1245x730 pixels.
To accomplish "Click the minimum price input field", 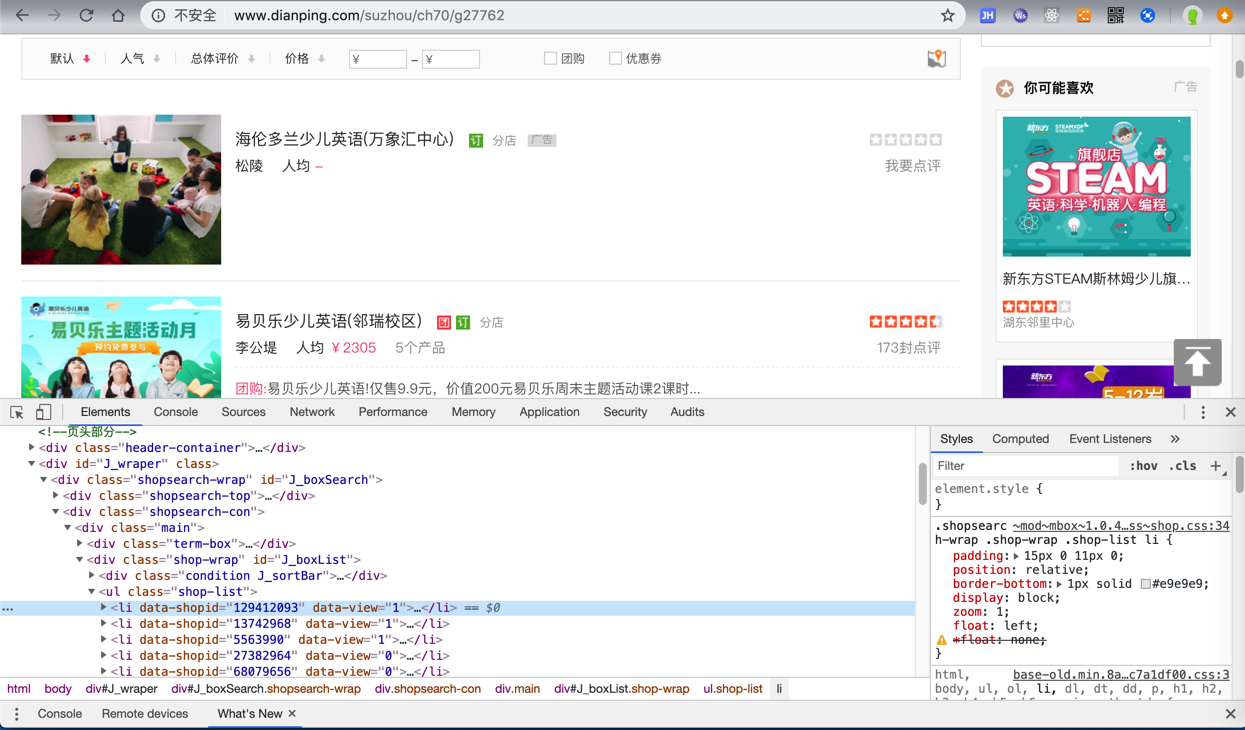I will coord(378,59).
